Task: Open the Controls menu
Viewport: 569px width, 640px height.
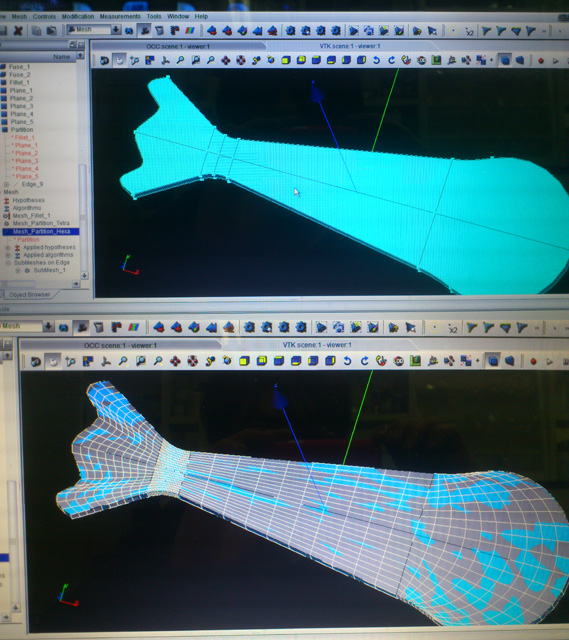Action: pos(44,17)
